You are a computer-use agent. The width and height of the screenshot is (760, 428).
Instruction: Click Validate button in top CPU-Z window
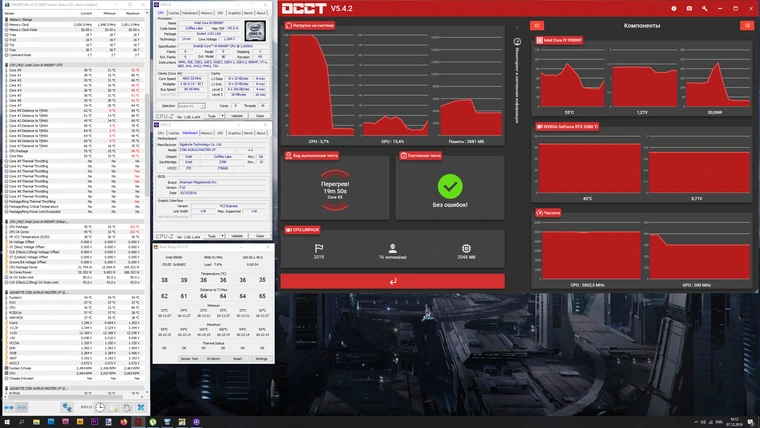click(x=237, y=116)
